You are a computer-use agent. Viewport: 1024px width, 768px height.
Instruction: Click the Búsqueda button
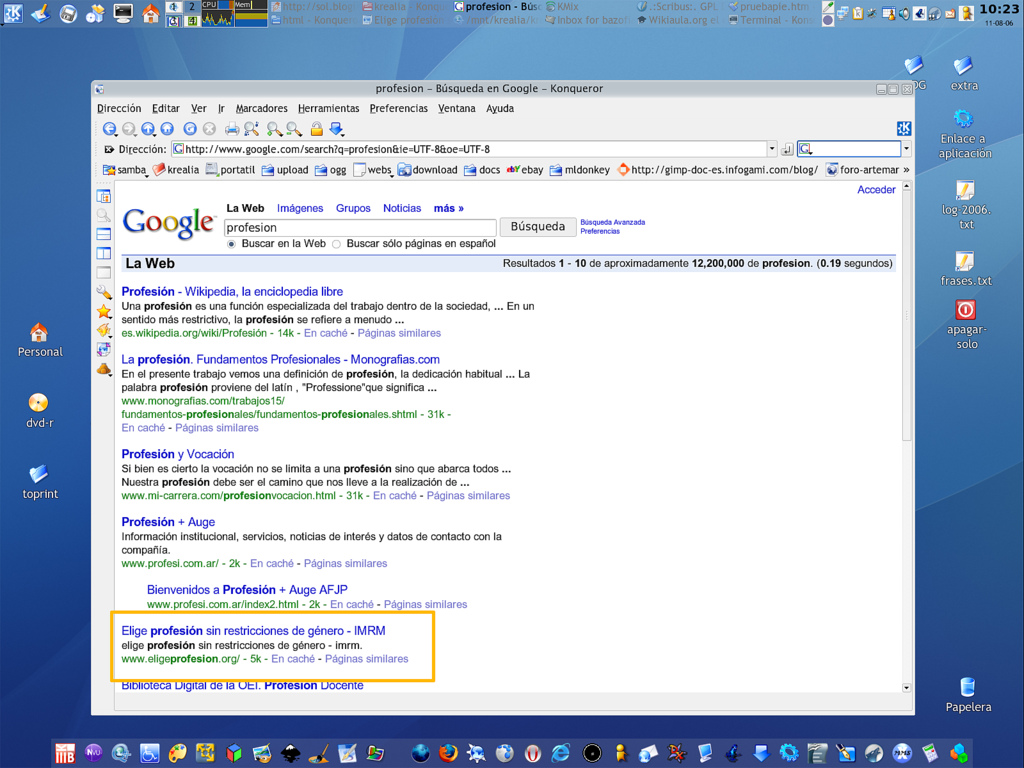pyautogui.click(x=537, y=227)
